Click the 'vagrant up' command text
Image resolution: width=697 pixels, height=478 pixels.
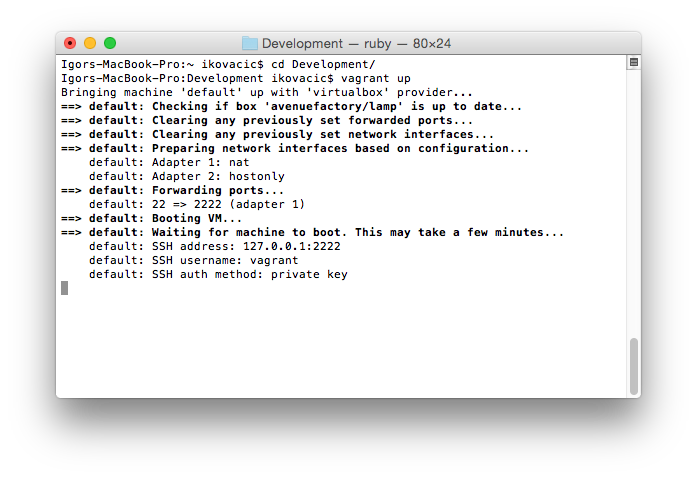(x=375, y=78)
